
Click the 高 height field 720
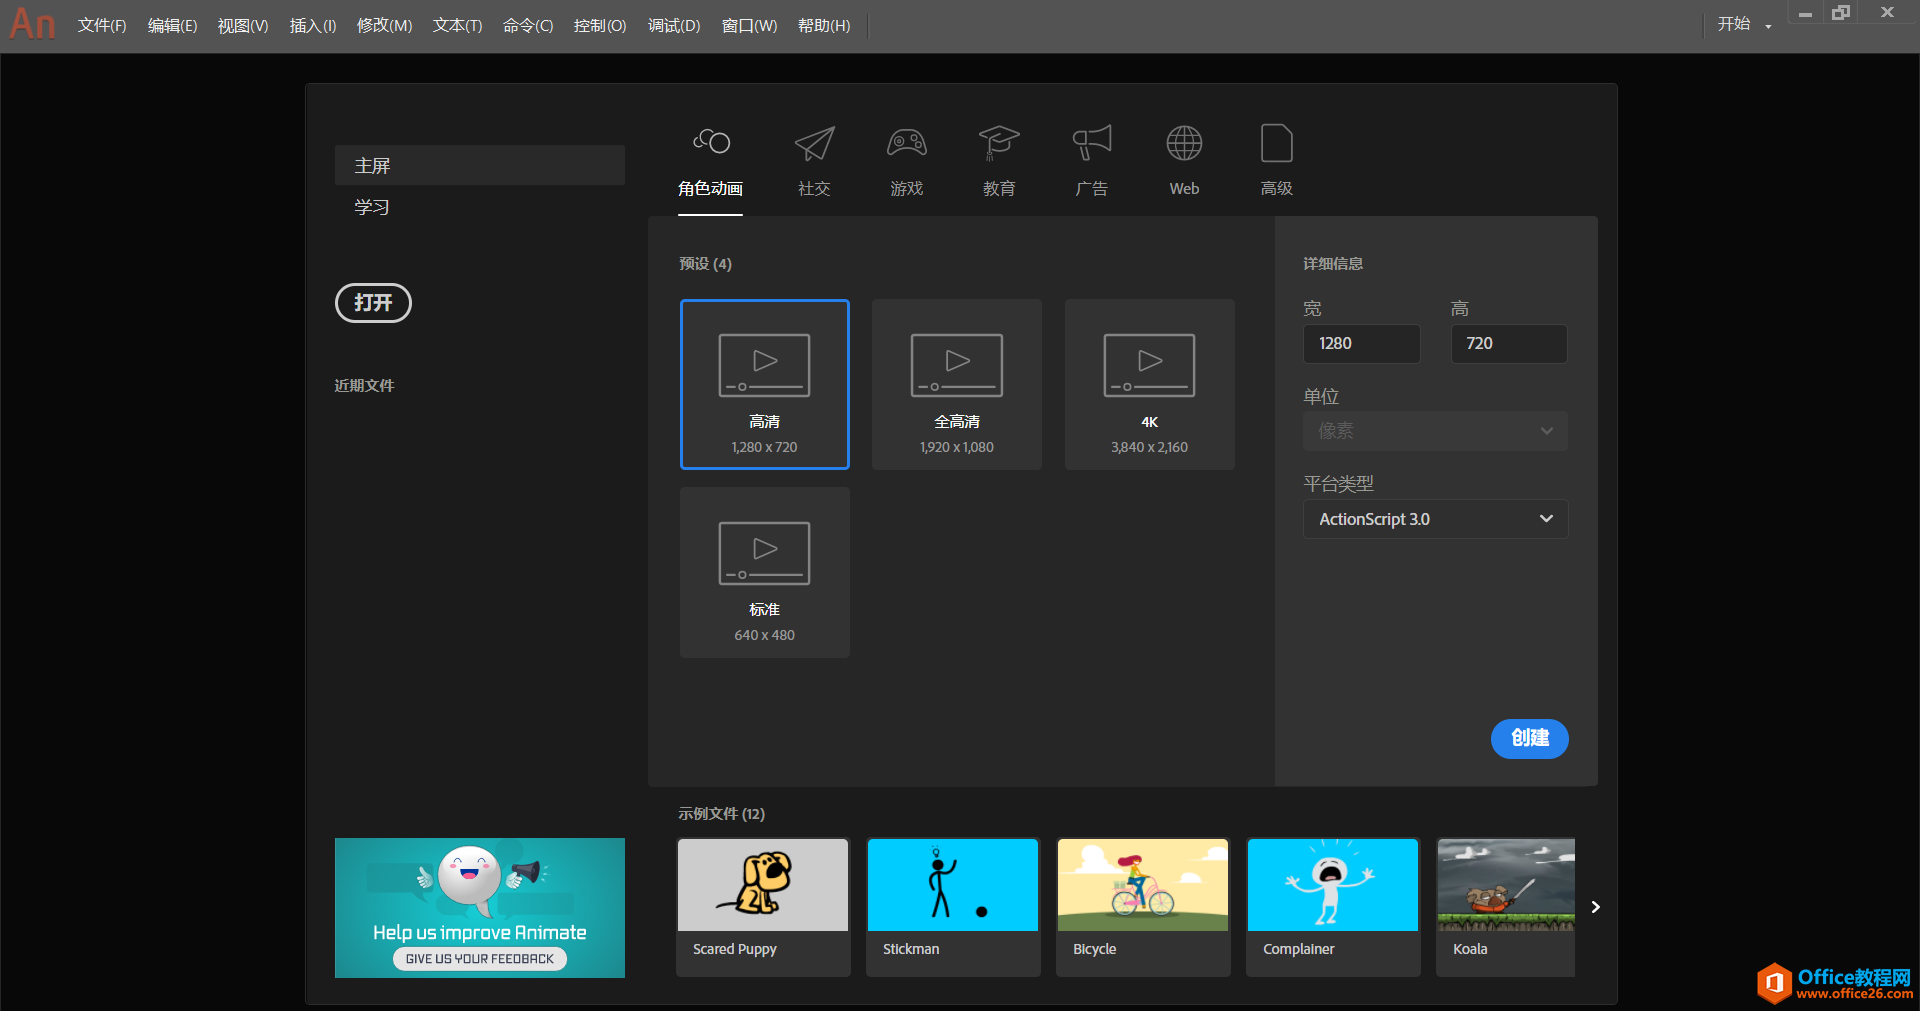click(1509, 343)
